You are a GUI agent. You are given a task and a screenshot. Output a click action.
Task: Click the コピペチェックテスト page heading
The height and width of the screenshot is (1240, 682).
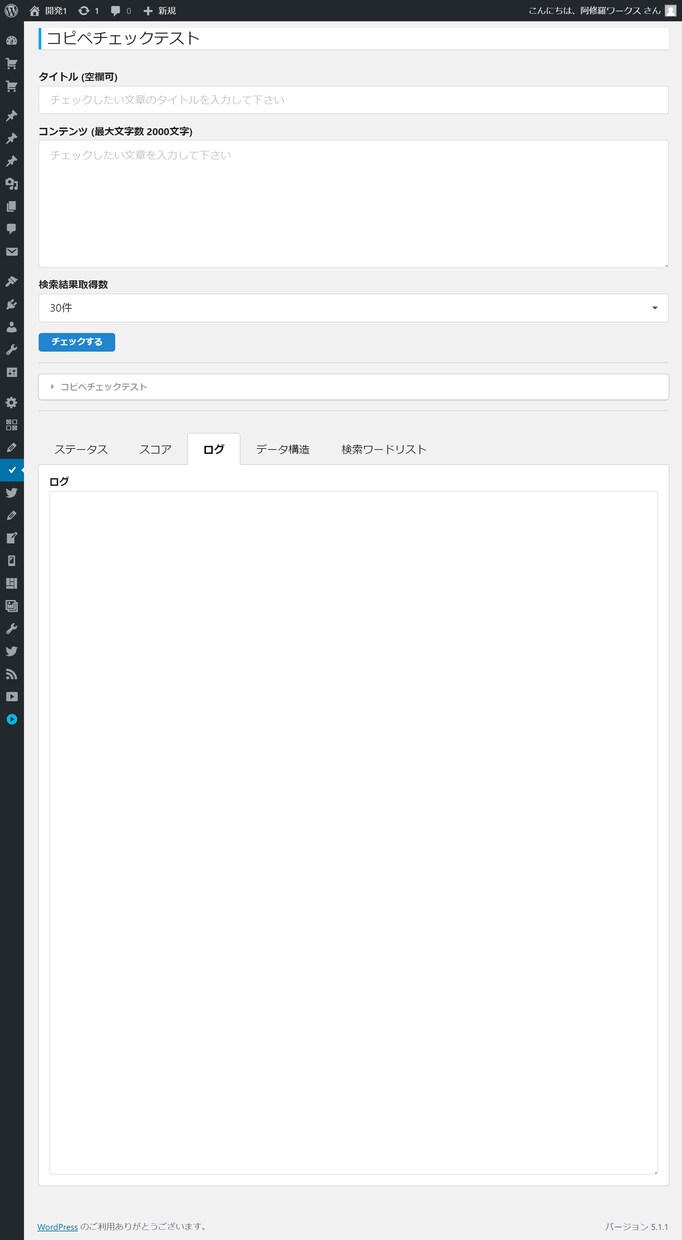coord(123,39)
